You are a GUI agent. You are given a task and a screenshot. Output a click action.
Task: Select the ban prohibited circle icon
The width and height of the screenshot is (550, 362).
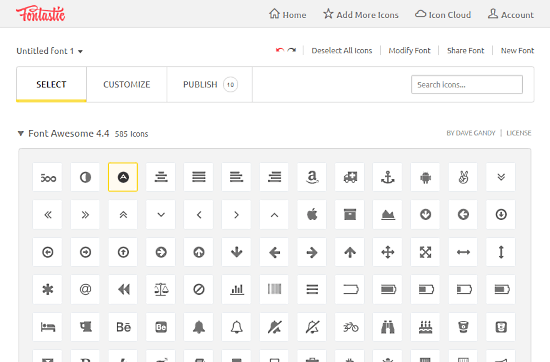pos(199,290)
